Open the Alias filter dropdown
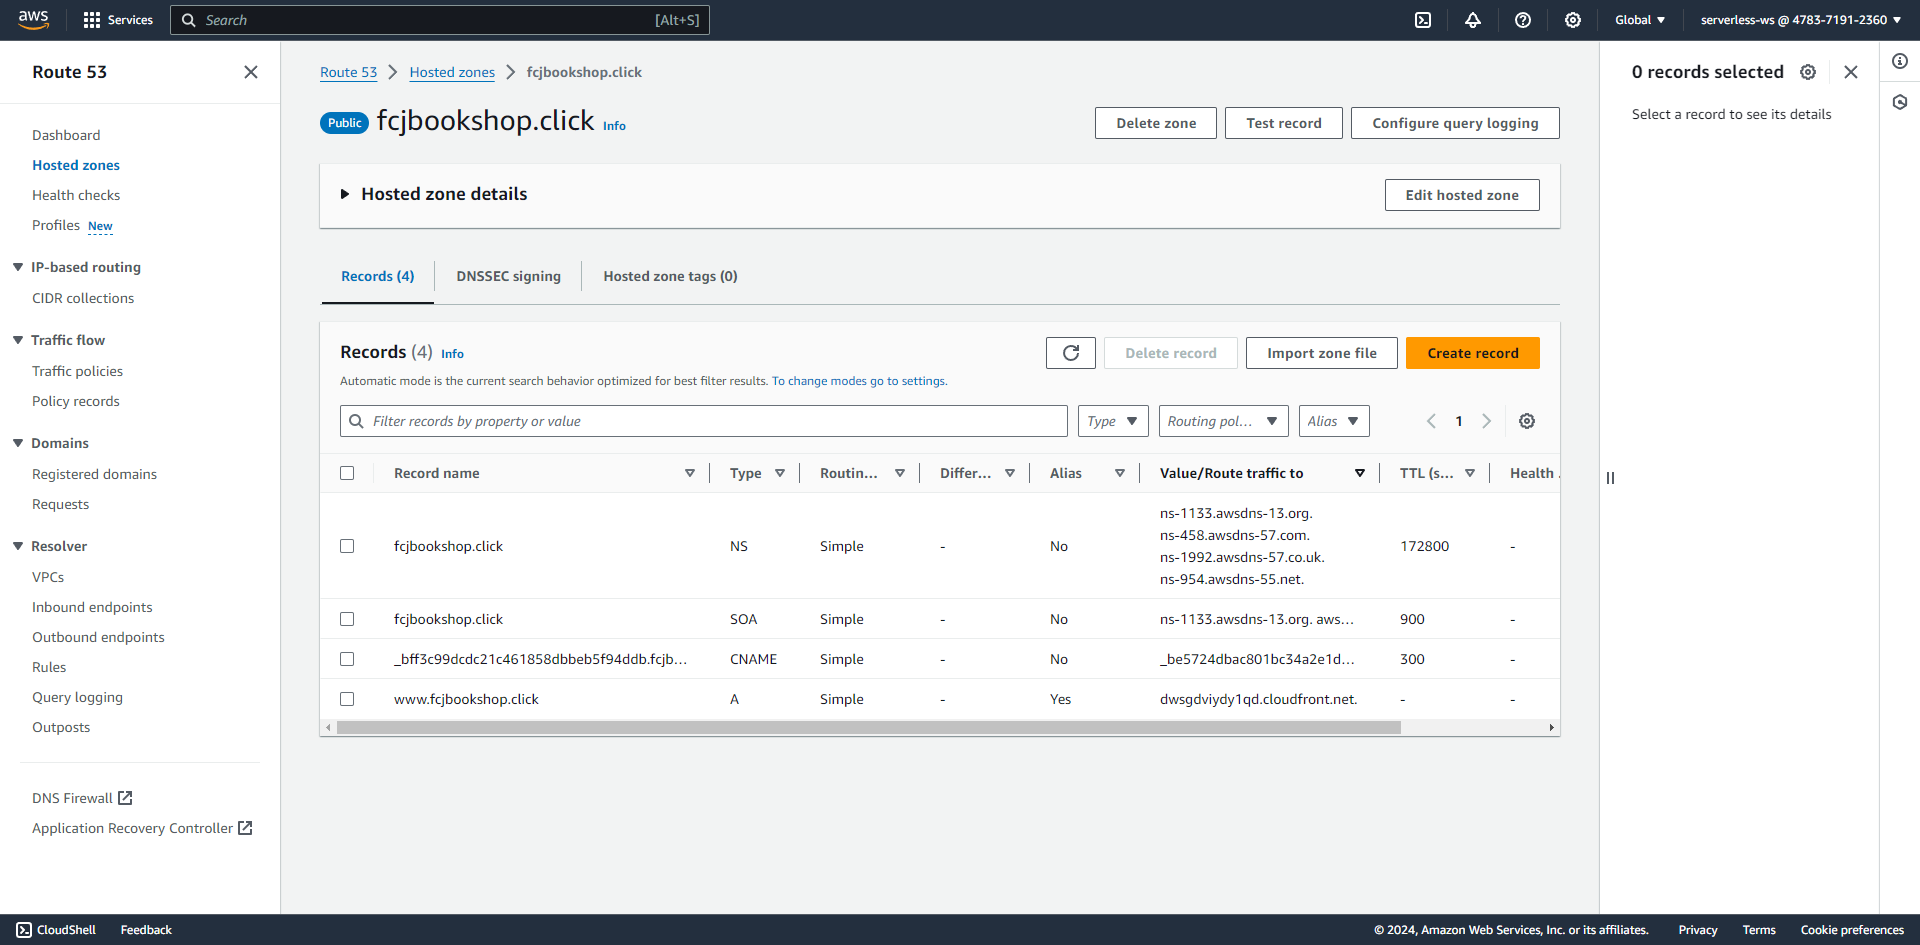The image size is (1920, 945). tap(1334, 421)
